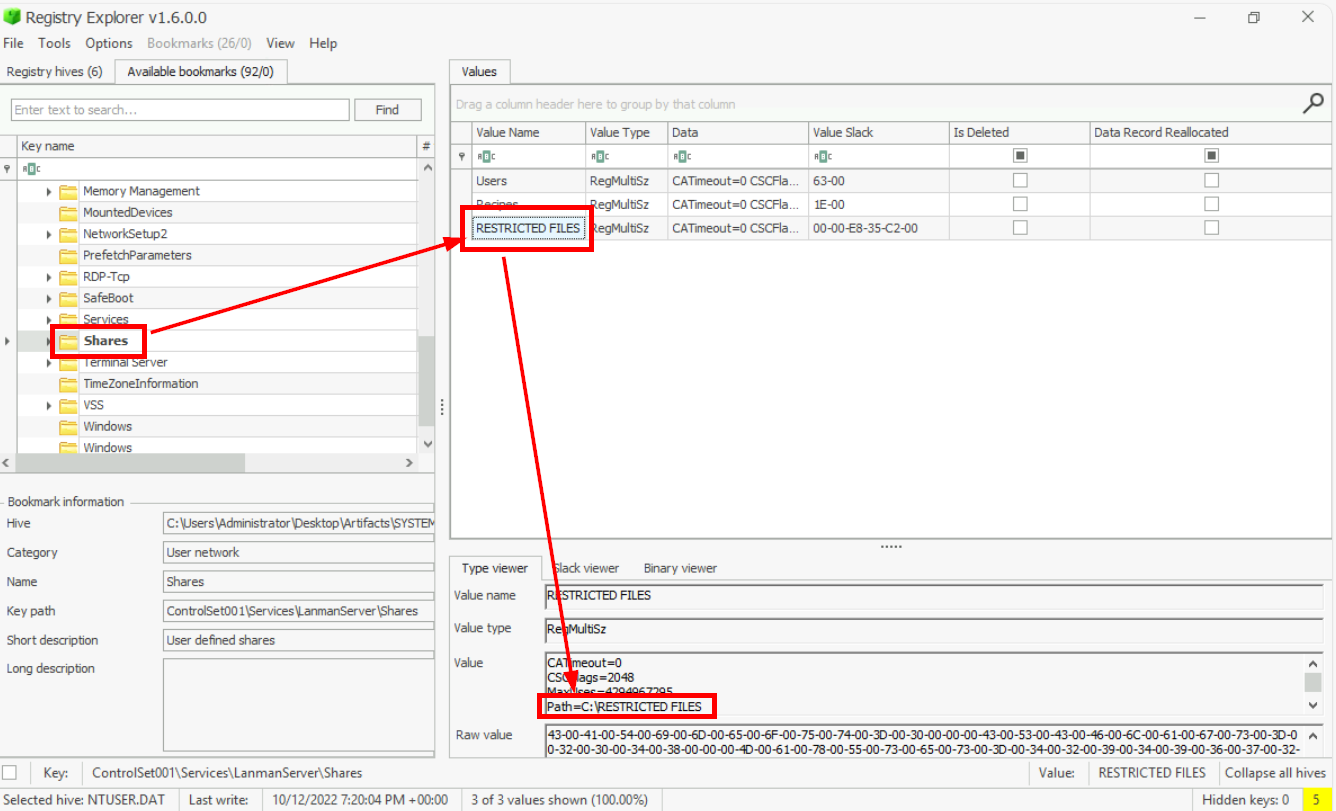Toggle Is Deleted checkbox for Users row
1336x811 pixels.
coord(1020,181)
